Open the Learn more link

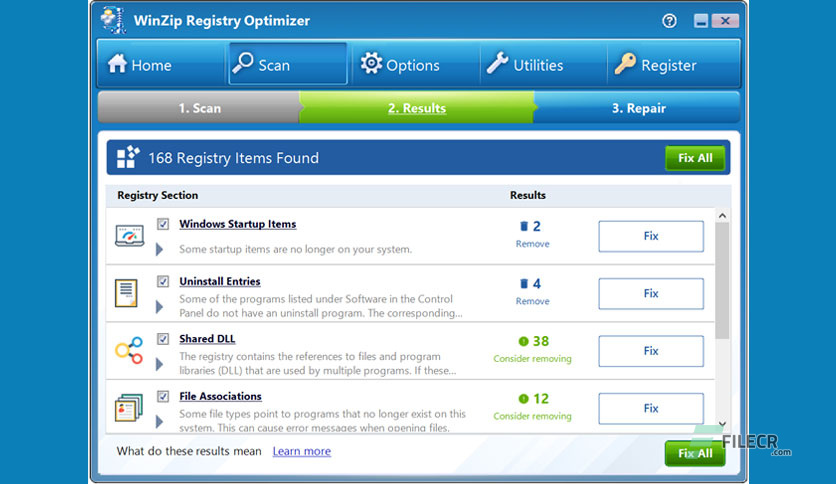[x=302, y=451]
